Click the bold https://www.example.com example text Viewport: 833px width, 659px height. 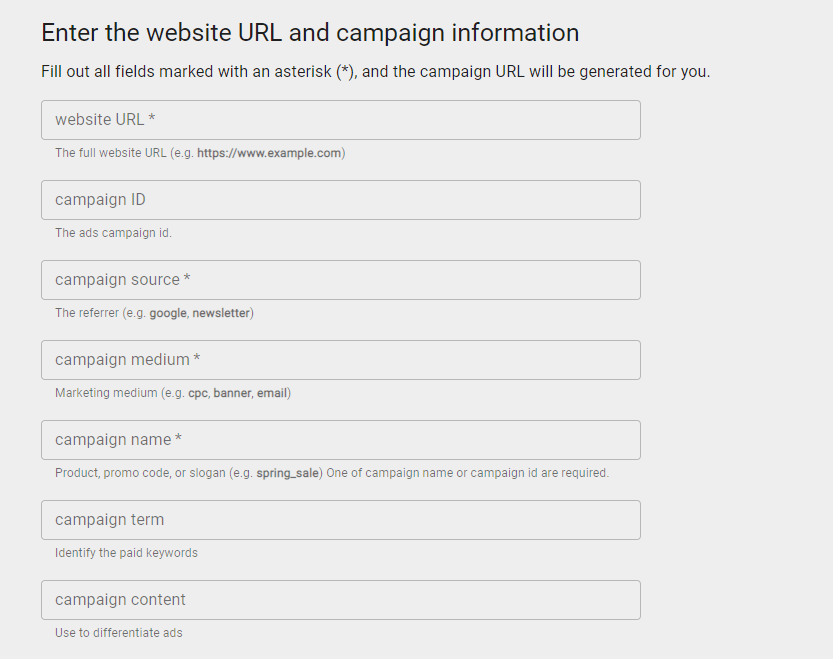pos(269,153)
